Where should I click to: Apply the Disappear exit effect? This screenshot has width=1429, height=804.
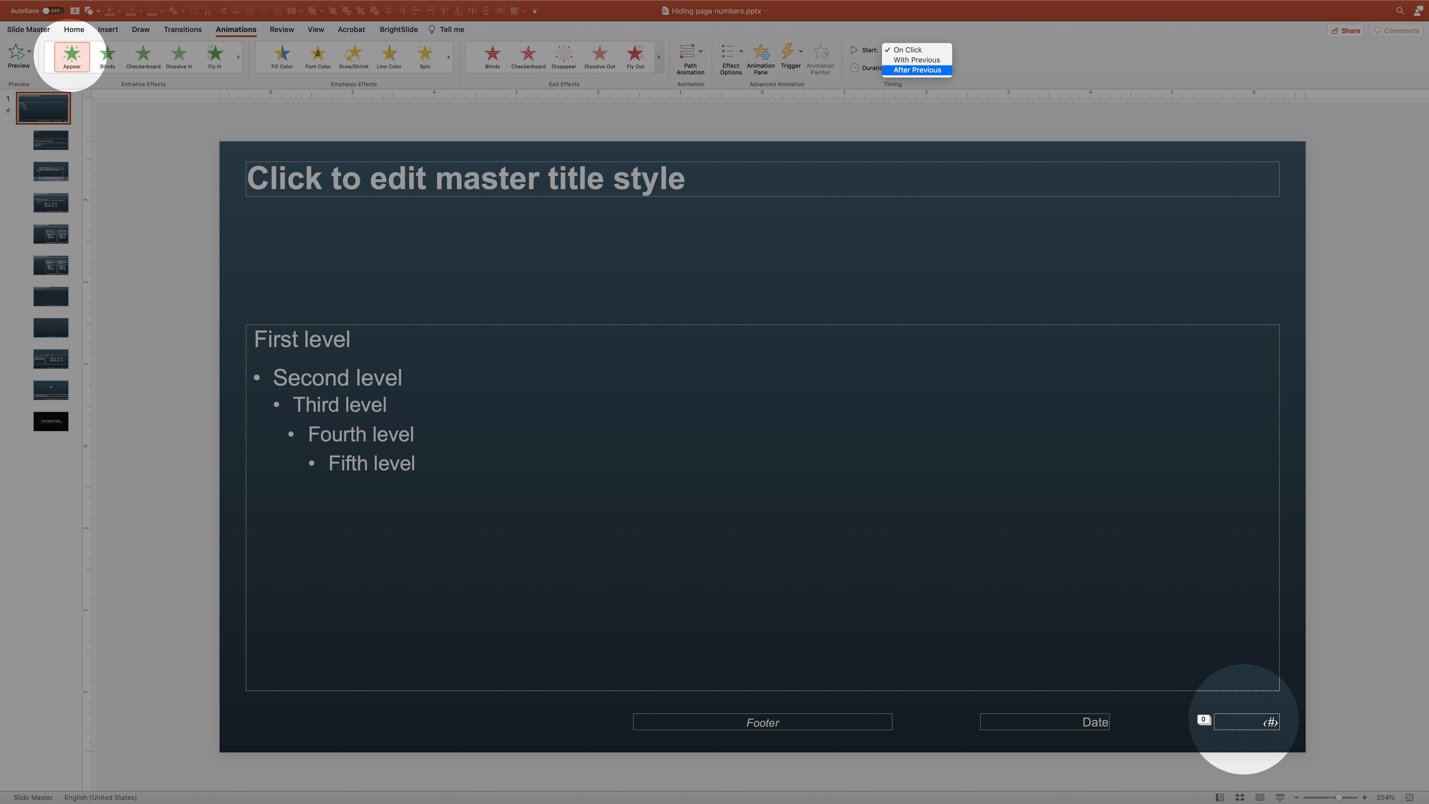coord(564,57)
